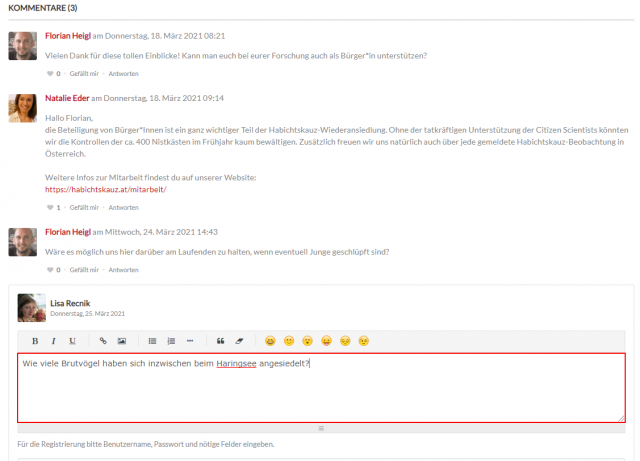Open the habichtskauz.at/mitarbeit link

click(x=106, y=189)
